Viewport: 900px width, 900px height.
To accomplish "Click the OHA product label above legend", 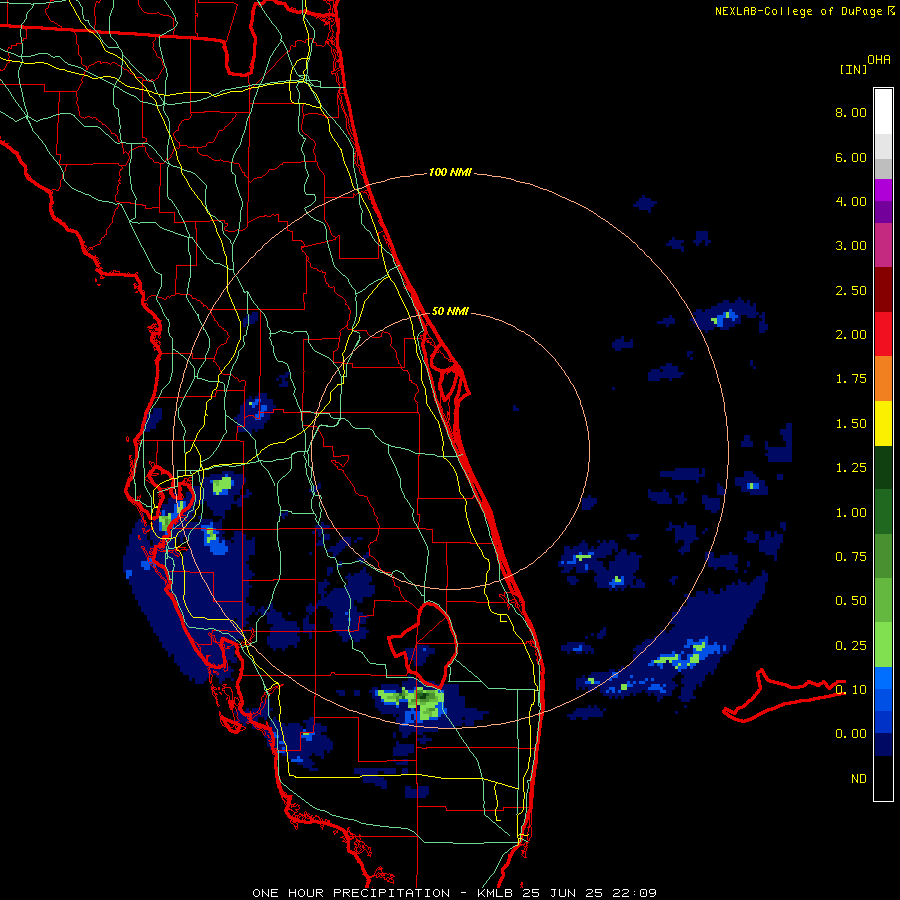I will point(879,59).
